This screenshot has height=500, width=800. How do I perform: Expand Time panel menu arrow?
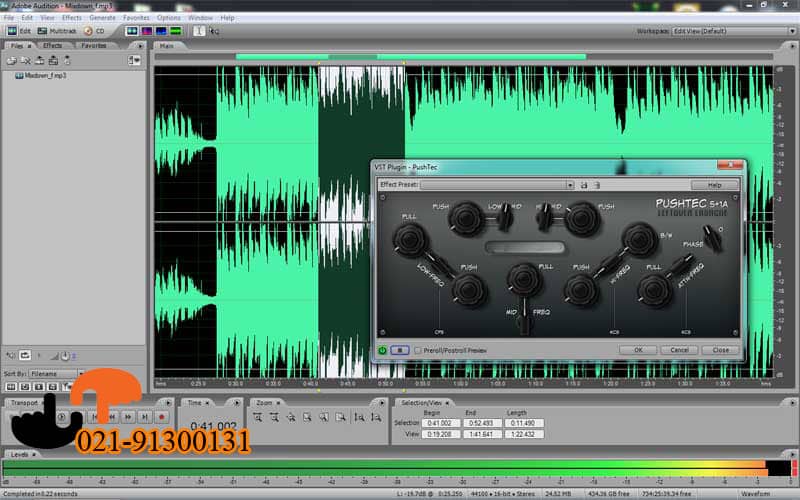coord(236,403)
